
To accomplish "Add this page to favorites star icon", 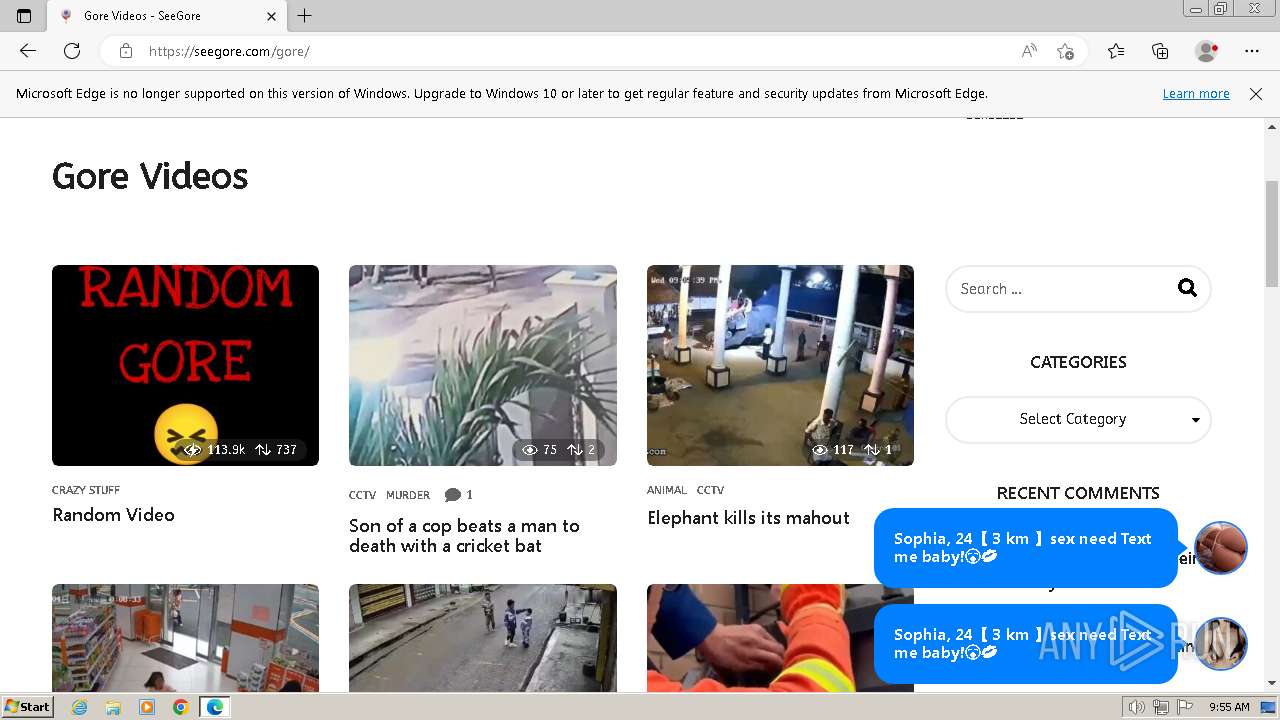I will 1065,51.
